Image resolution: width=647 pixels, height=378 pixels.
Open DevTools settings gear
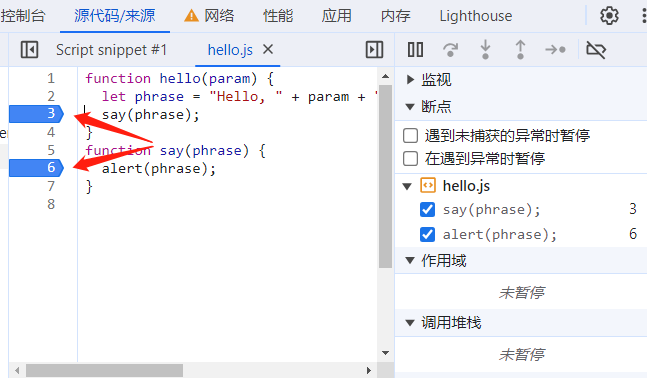pyautogui.click(x=609, y=16)
